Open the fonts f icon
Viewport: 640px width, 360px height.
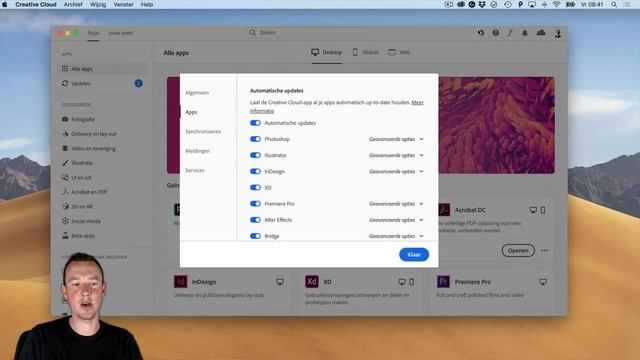pos(510,33)
